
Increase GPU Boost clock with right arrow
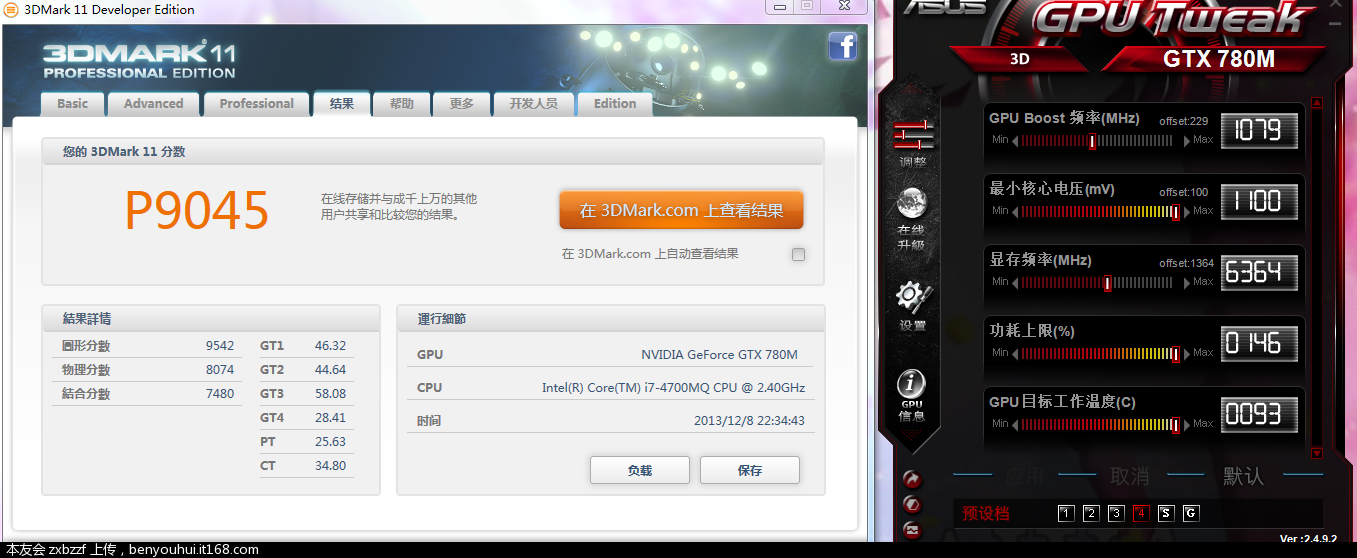click(1187, 141)
